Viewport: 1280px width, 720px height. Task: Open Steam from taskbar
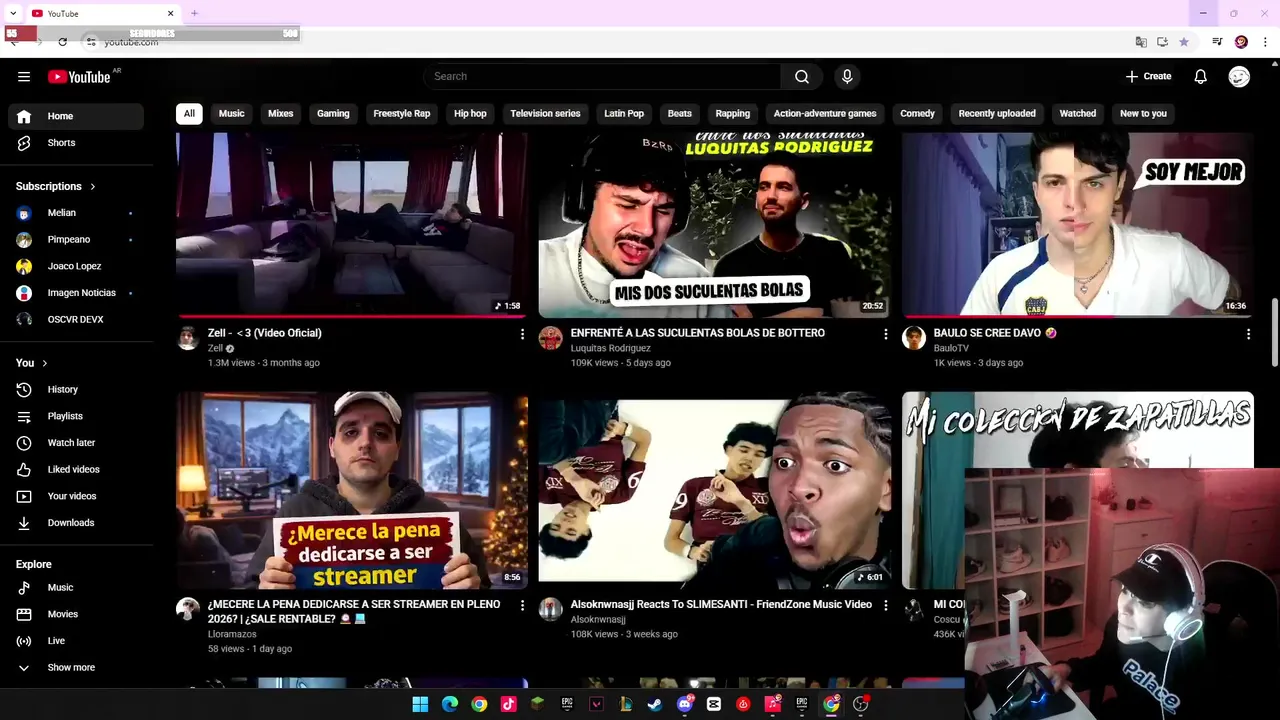coord(655,704)
